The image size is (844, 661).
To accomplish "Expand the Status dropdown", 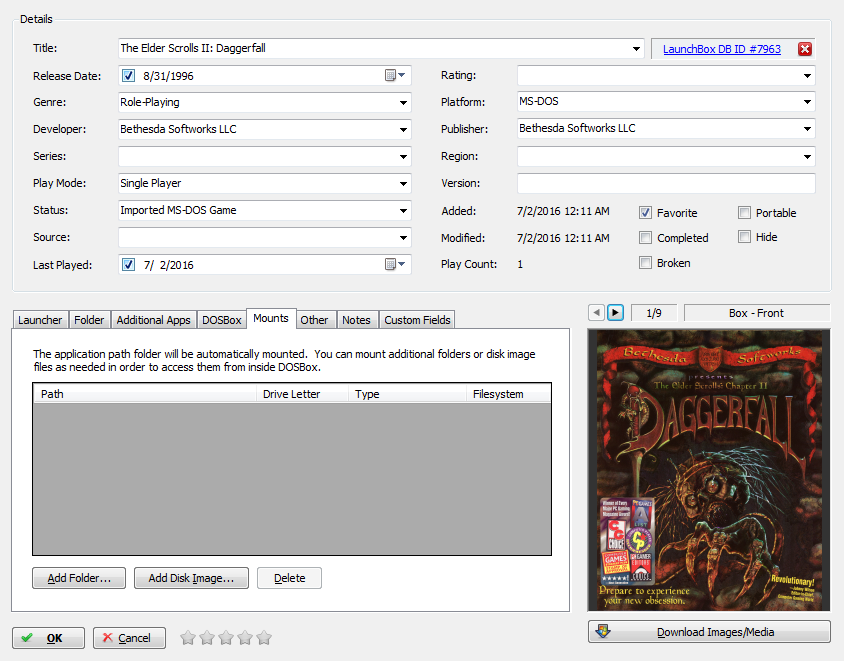I will coord(403,210).
